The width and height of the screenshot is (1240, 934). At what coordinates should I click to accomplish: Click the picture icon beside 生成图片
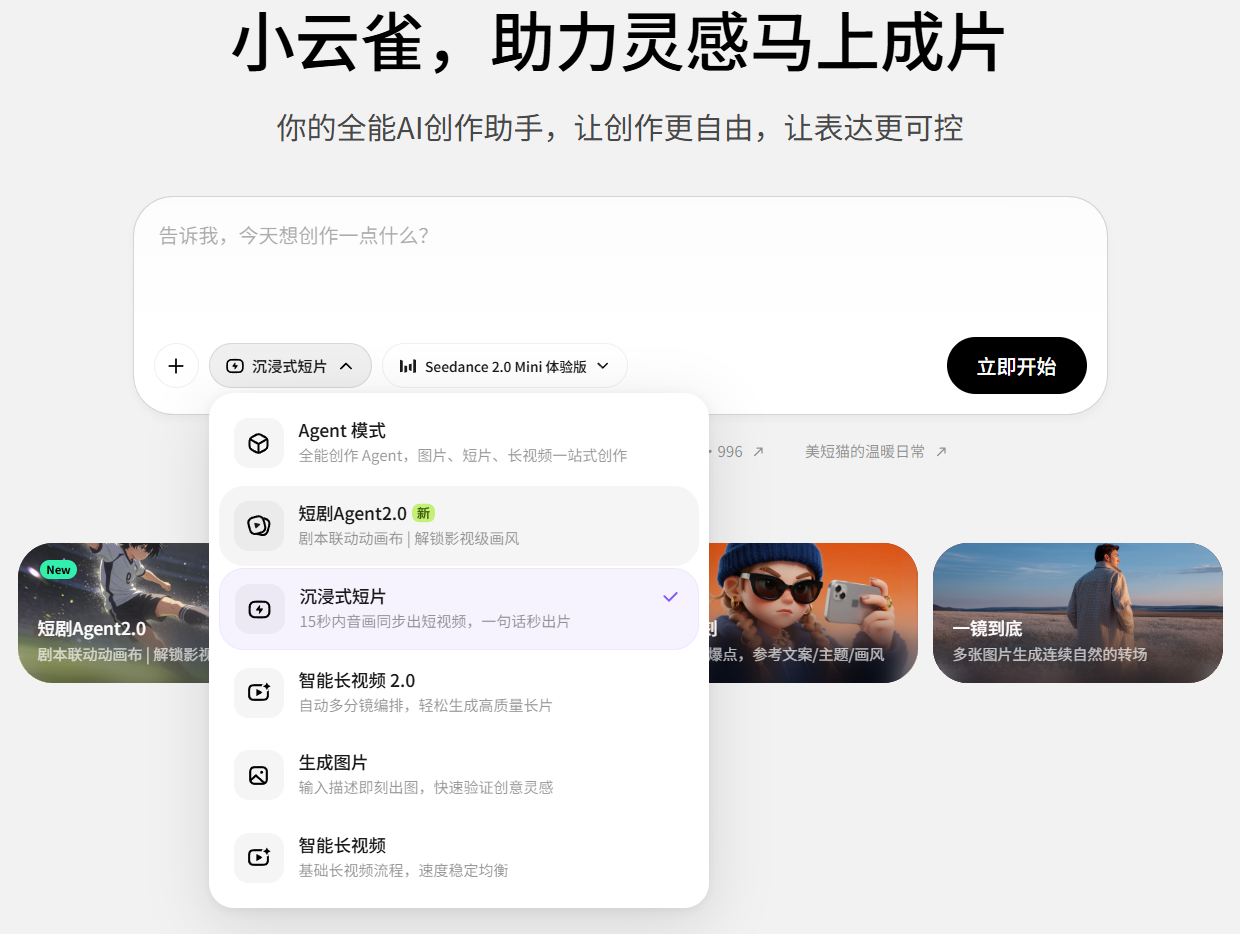(x=259, y=775)
